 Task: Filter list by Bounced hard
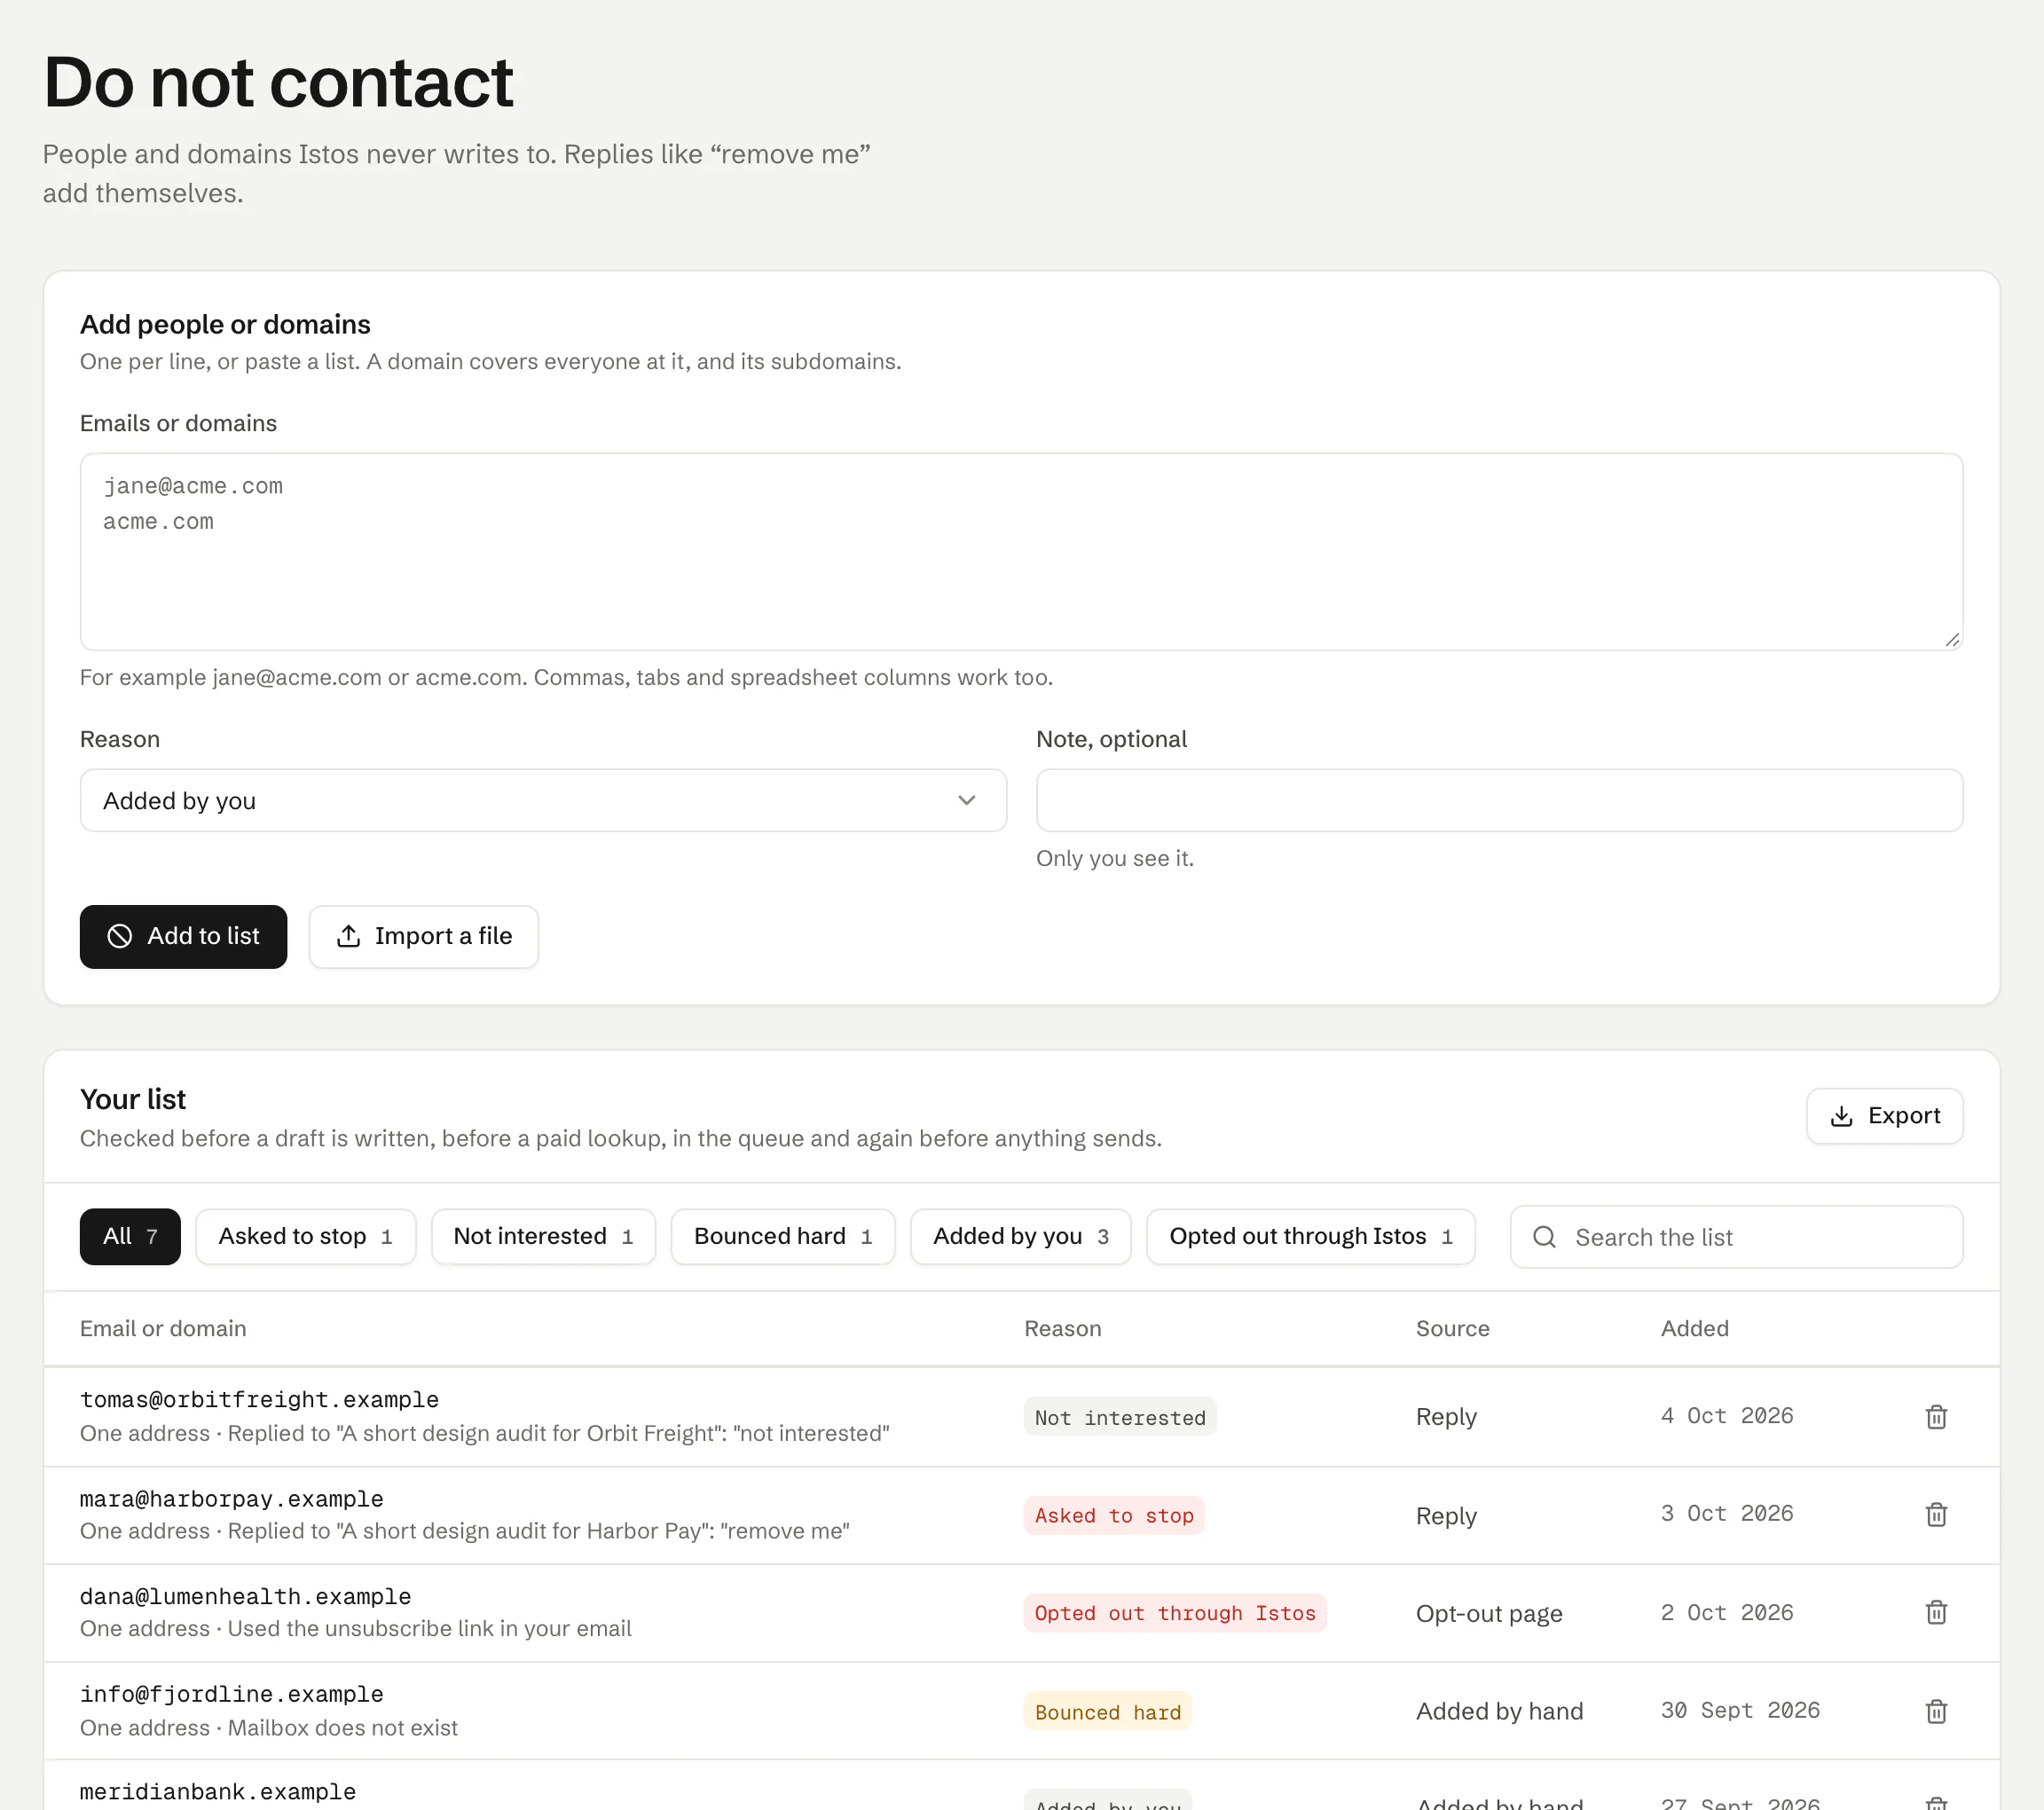pyautogui.click(x=783, y=1237)
